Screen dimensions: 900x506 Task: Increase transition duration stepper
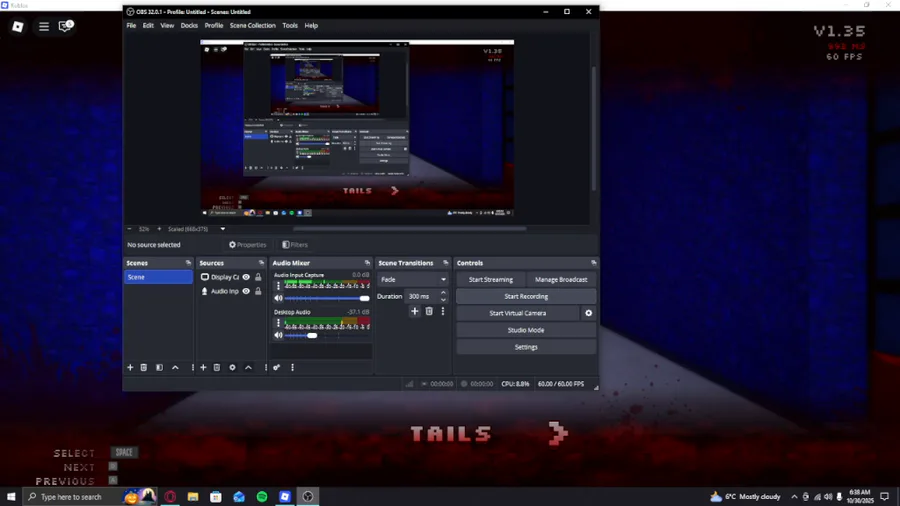443,293
